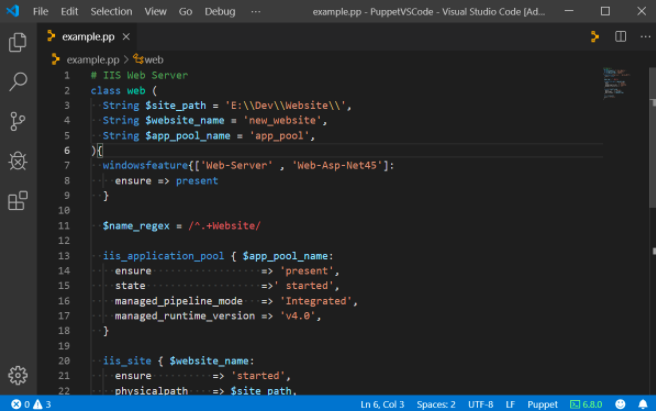656x414 pixels.
Task: Change indentation via Spaces: 2
Action: click(436, 404)
